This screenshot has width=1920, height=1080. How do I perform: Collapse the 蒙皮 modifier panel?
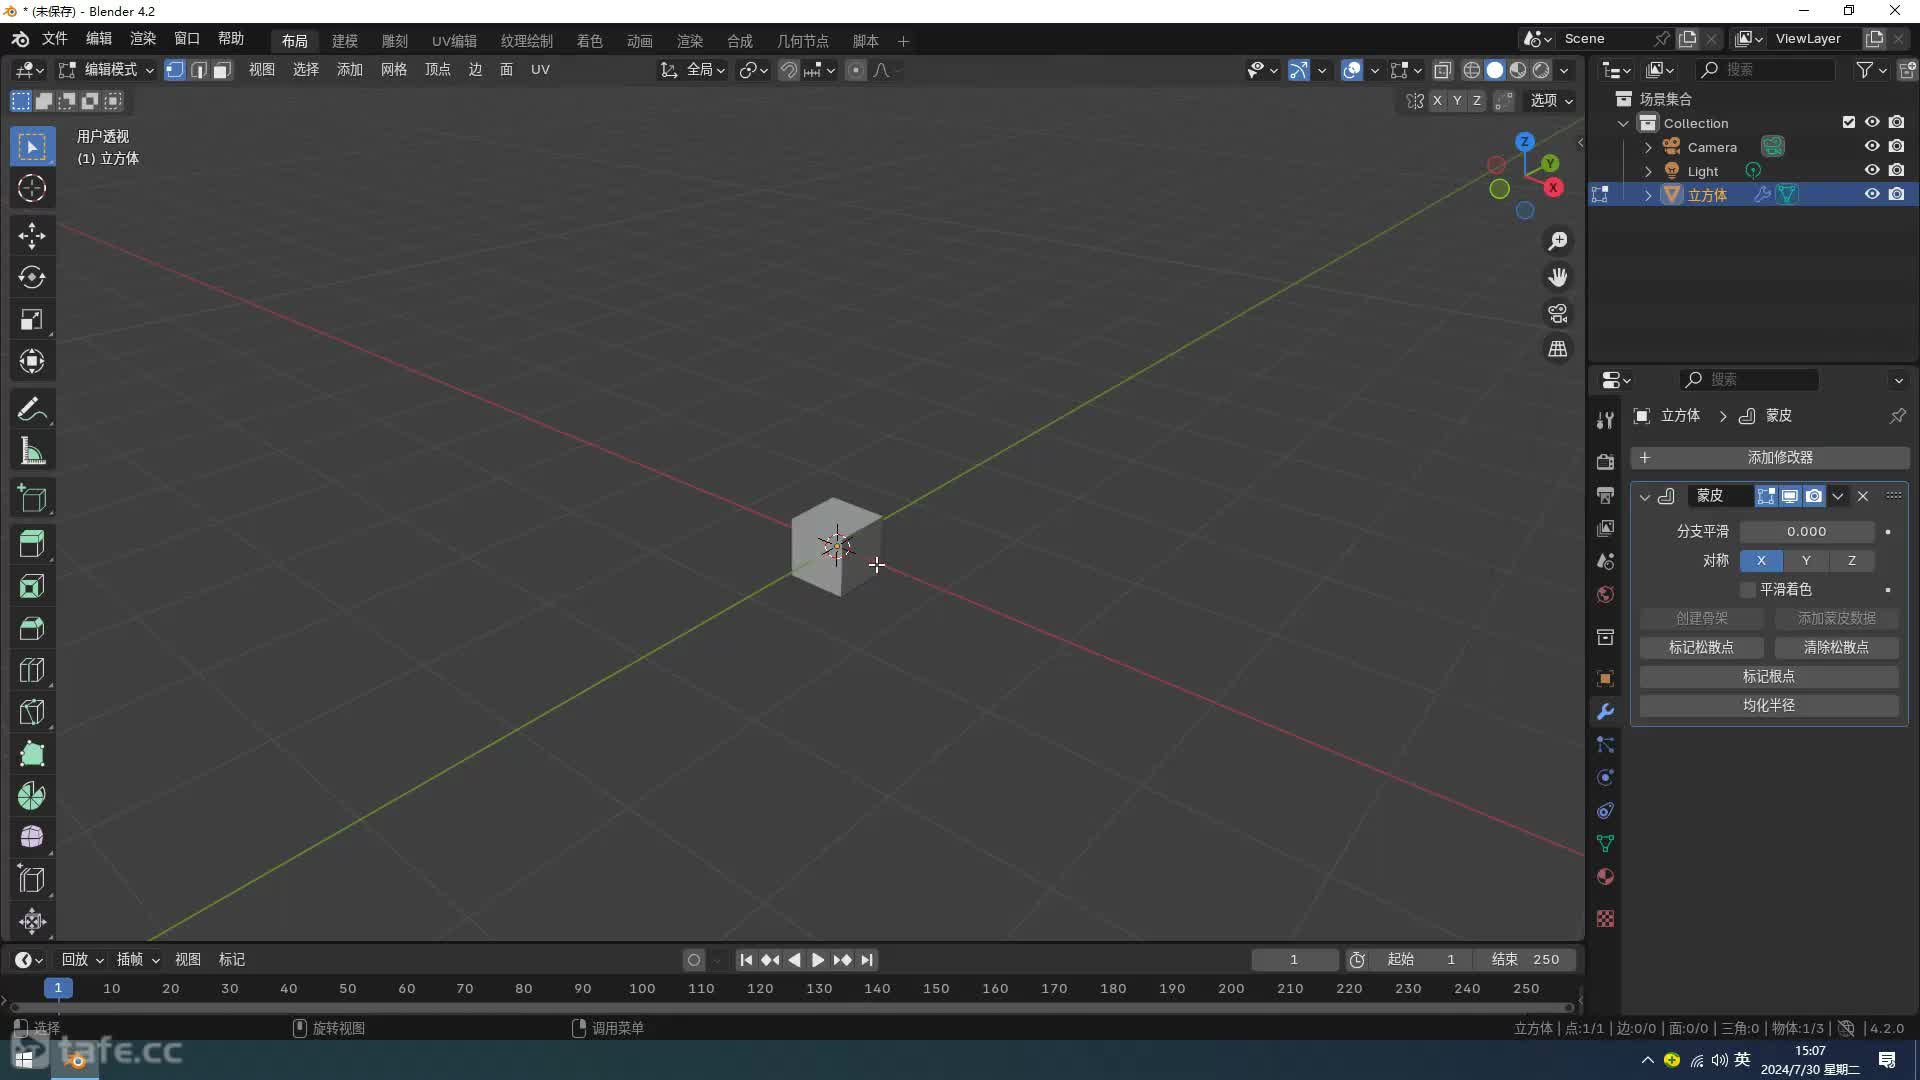[x=1645, y=496]
